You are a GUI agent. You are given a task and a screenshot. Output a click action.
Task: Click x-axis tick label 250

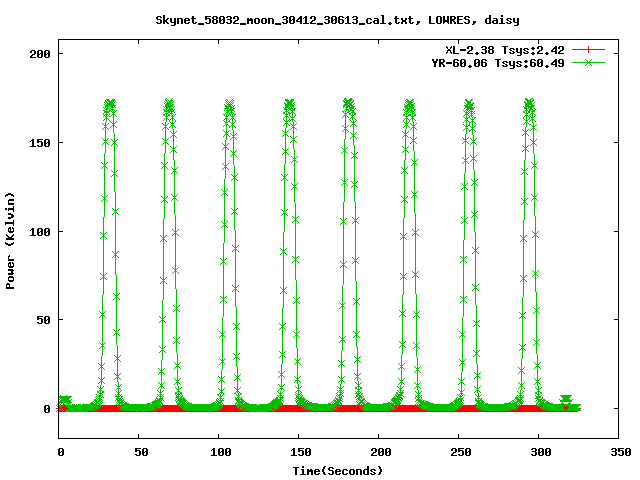[460, 452]
